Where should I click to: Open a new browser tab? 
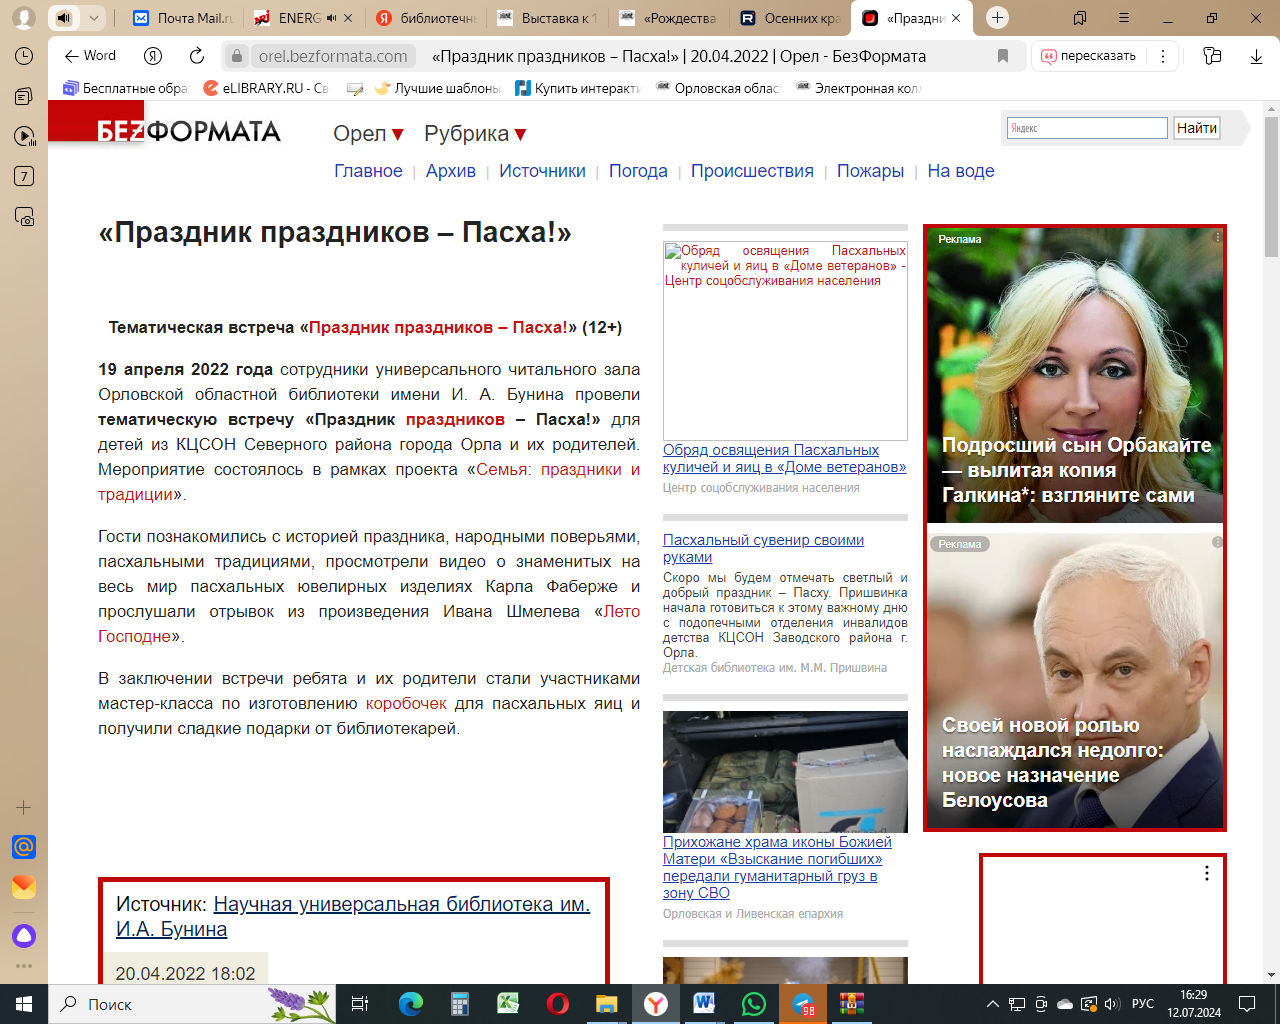click(x=997, y=18)
